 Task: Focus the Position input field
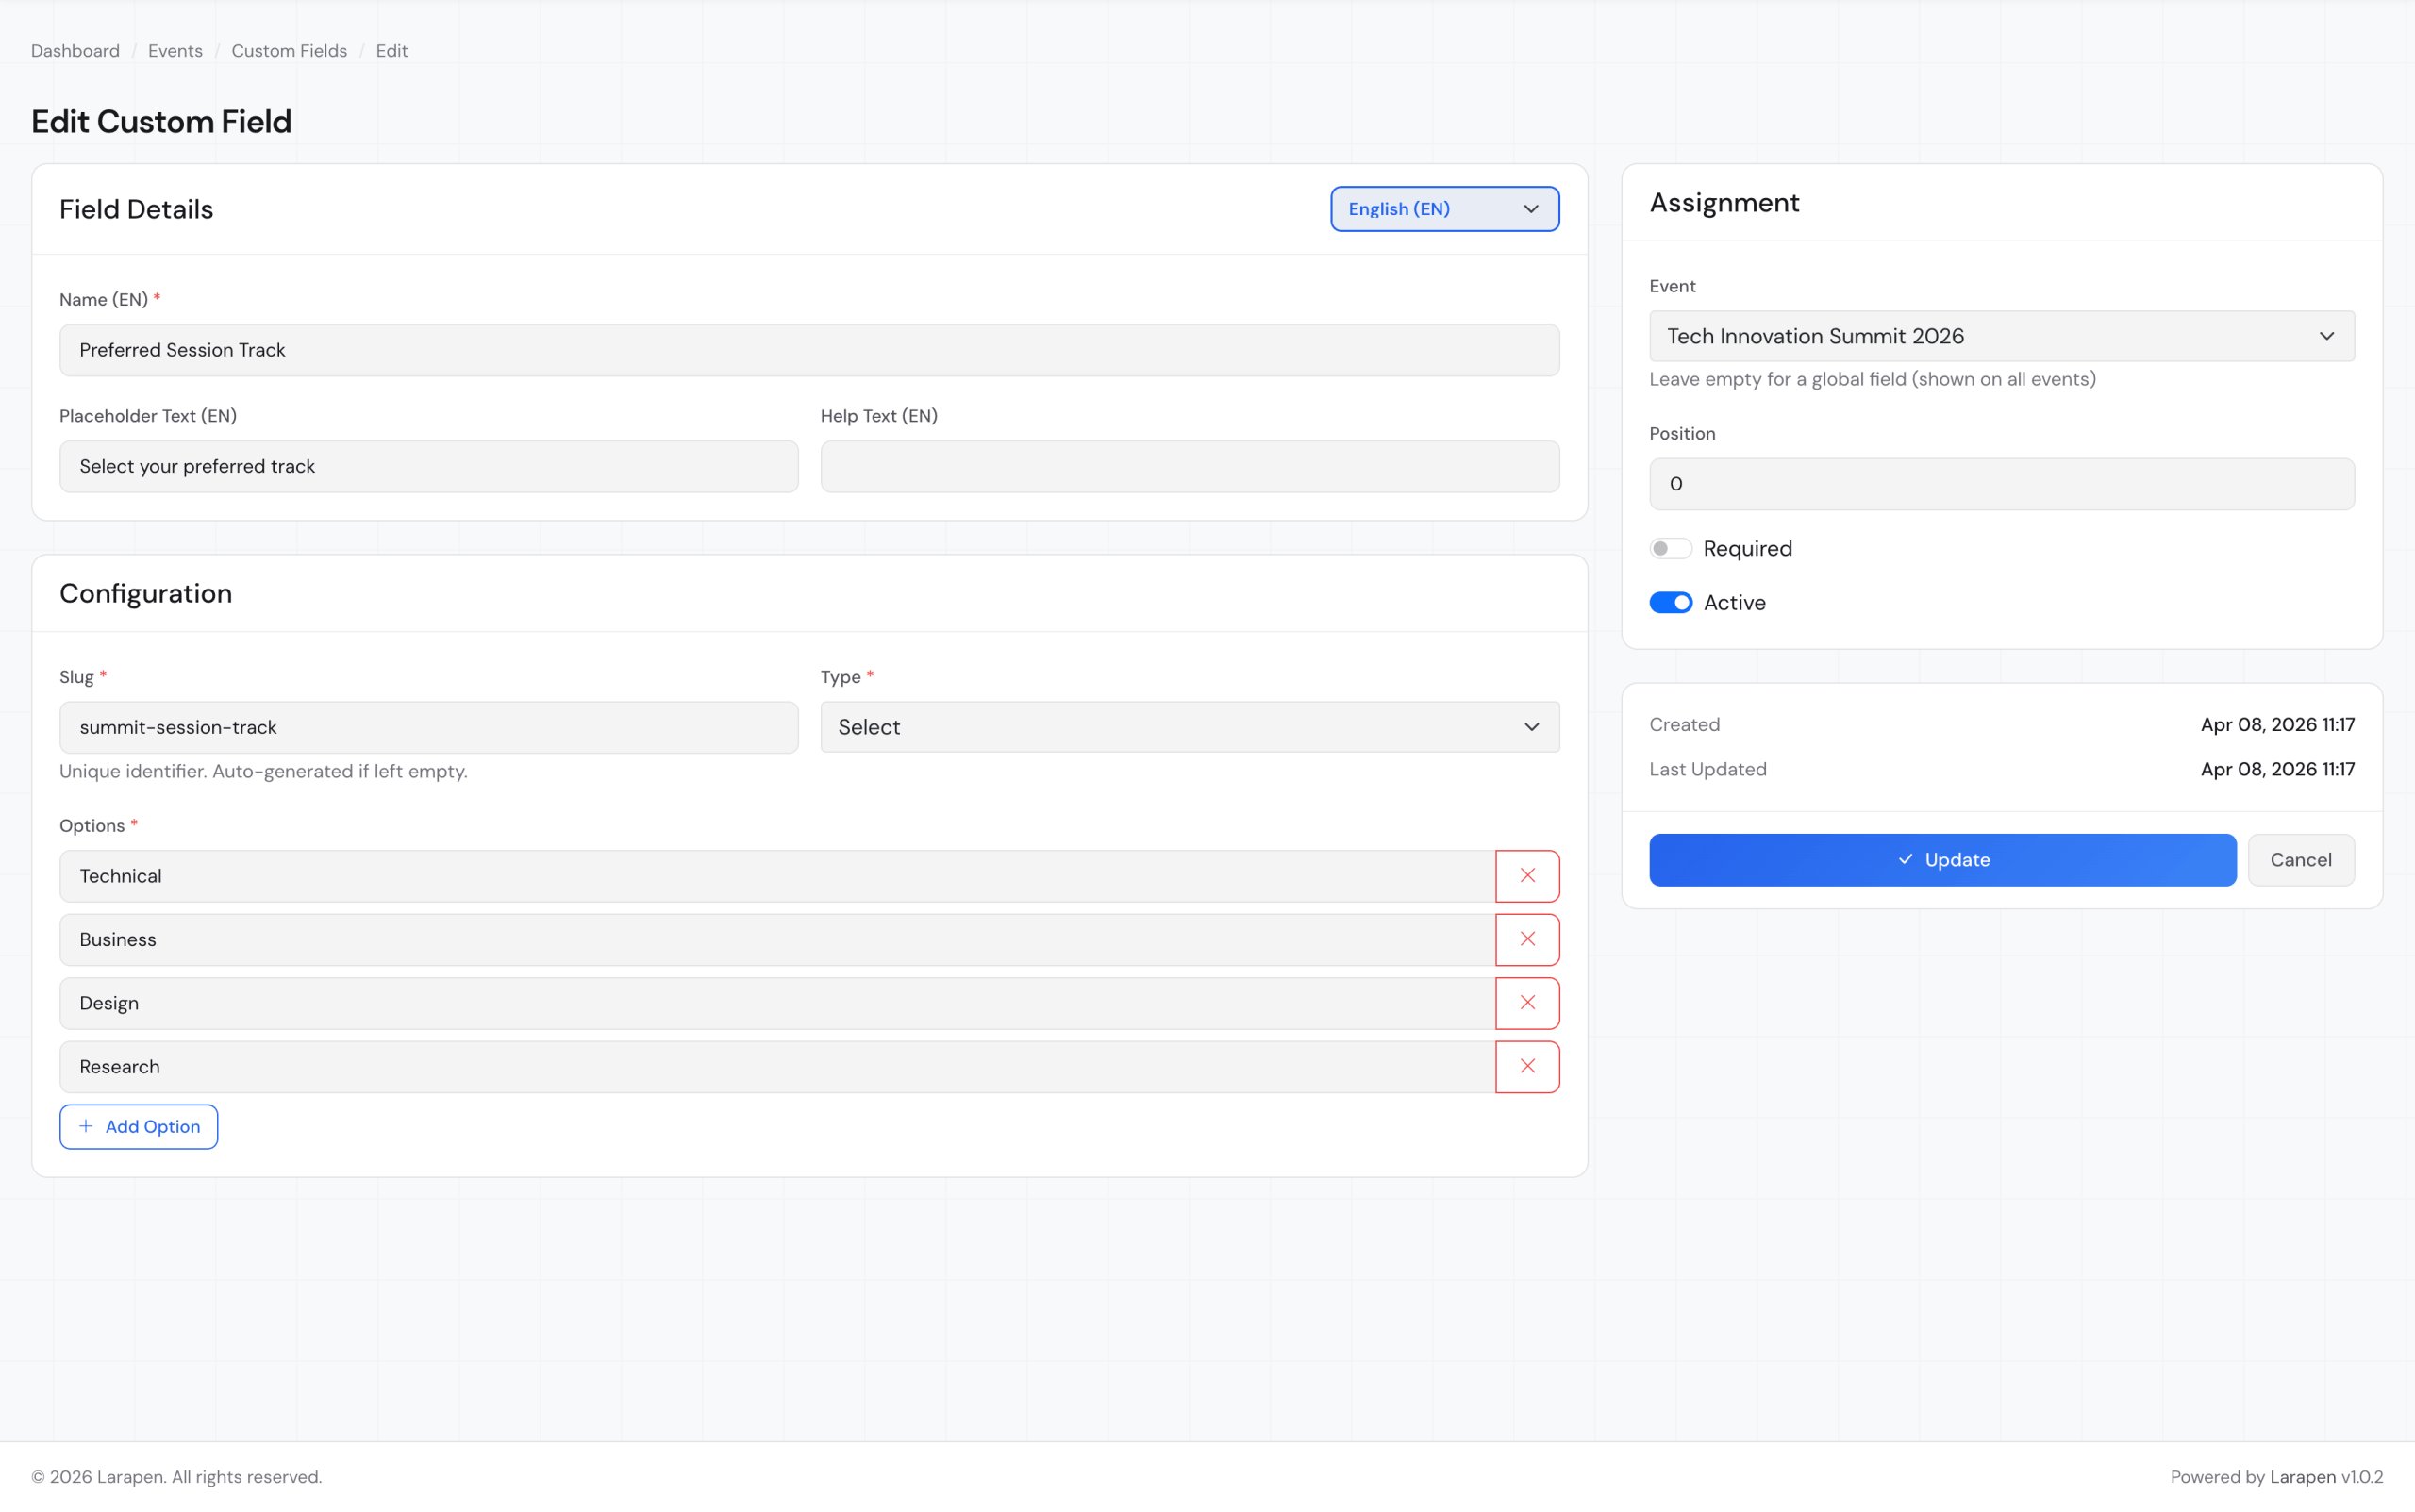[x=2001, y=484]
